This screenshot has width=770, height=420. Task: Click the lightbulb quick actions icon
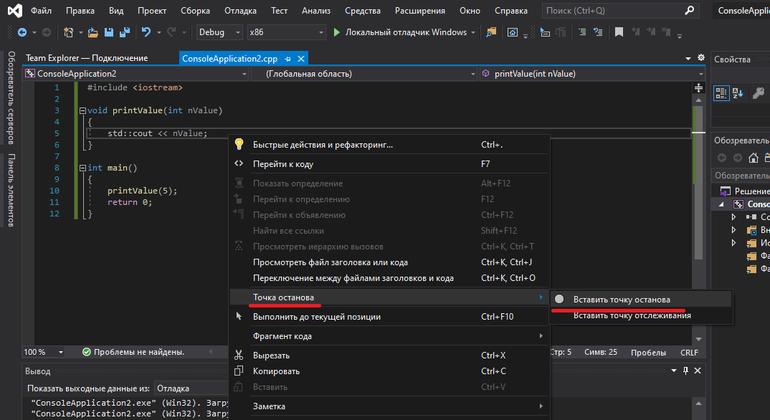[x=239, y=144]
